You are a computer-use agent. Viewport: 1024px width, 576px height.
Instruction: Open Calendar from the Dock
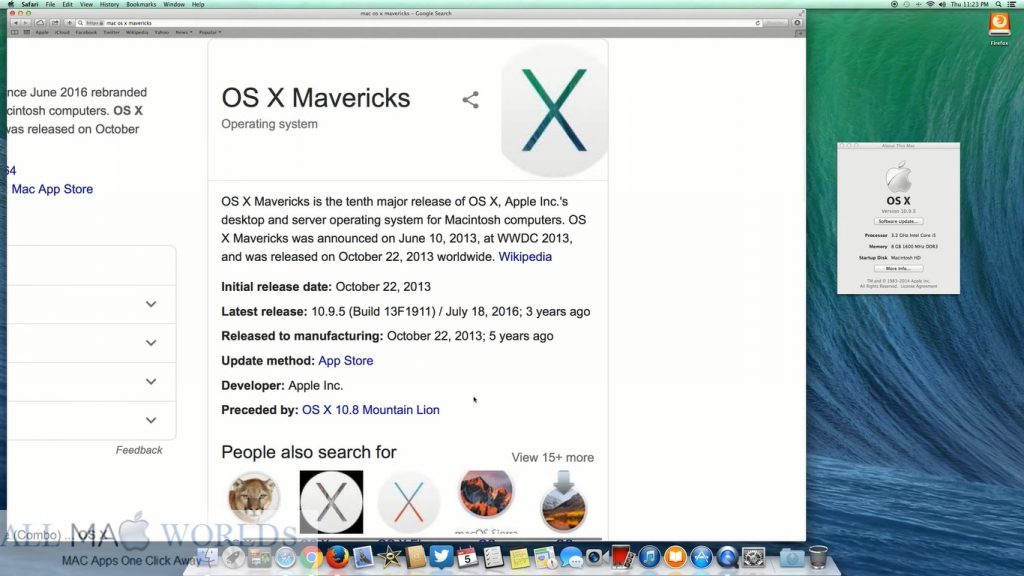[x=467, y=557]
